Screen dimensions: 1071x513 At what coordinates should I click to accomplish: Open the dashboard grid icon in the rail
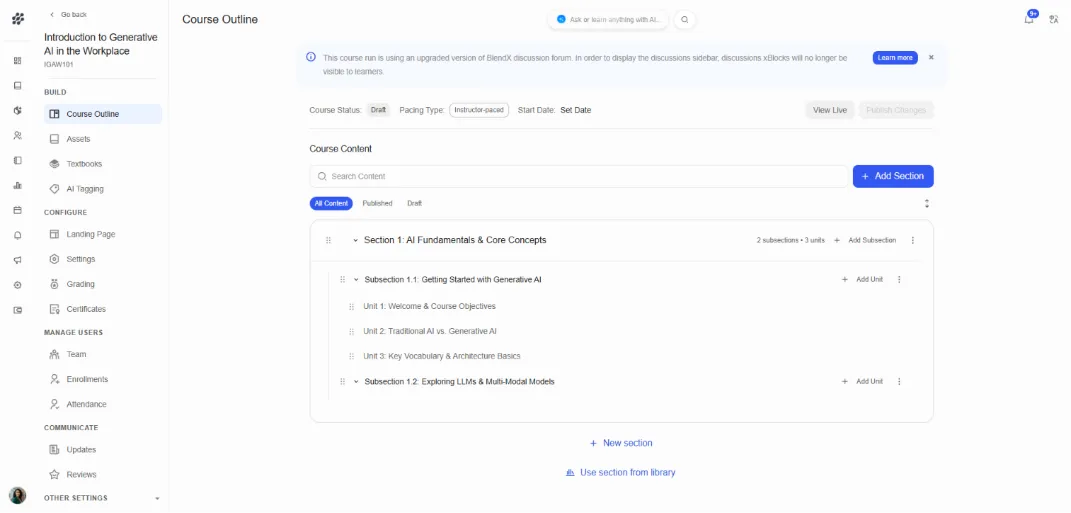18,61
